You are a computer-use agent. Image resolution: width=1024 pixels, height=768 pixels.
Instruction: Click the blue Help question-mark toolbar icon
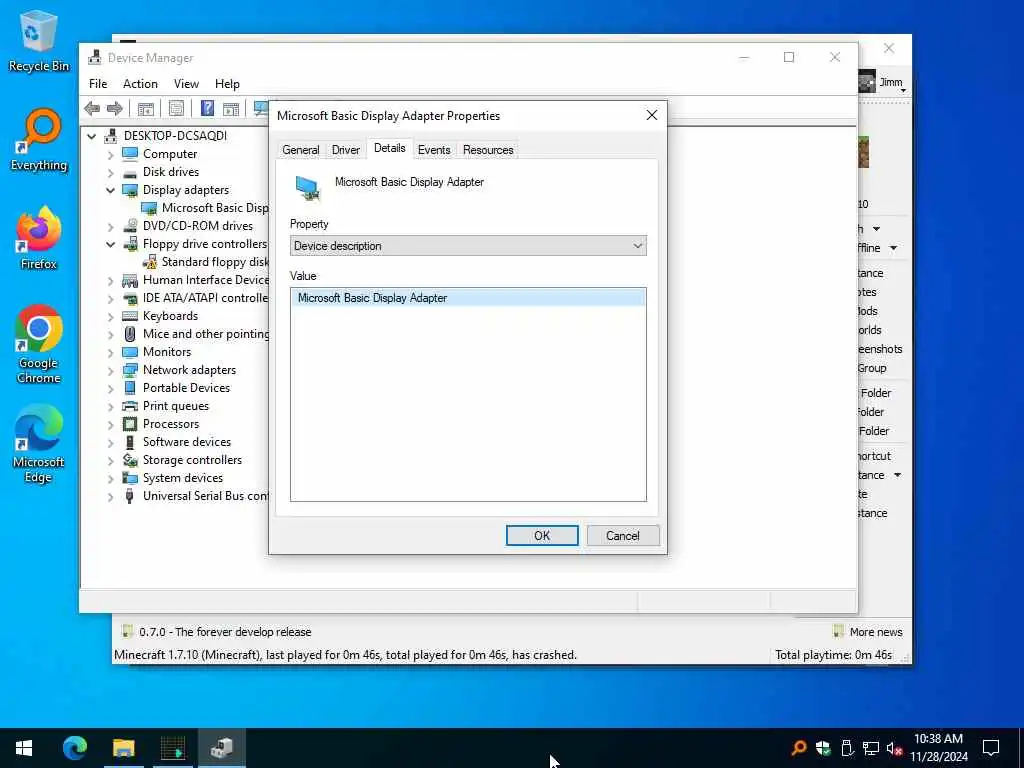click(x=207, y=108)
